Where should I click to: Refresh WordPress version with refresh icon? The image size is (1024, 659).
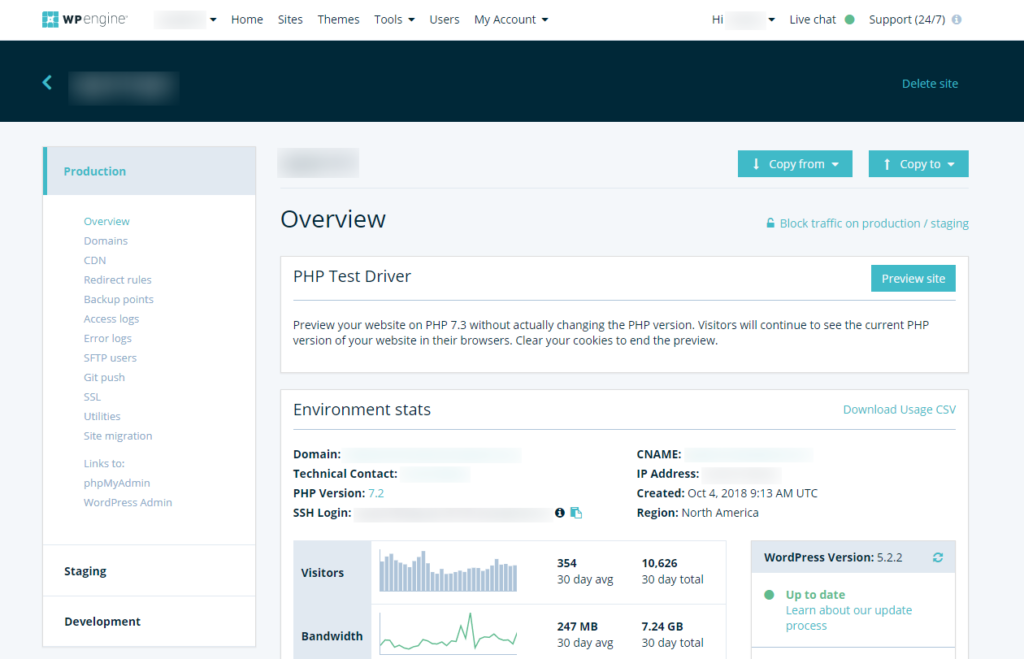point(937,557)
